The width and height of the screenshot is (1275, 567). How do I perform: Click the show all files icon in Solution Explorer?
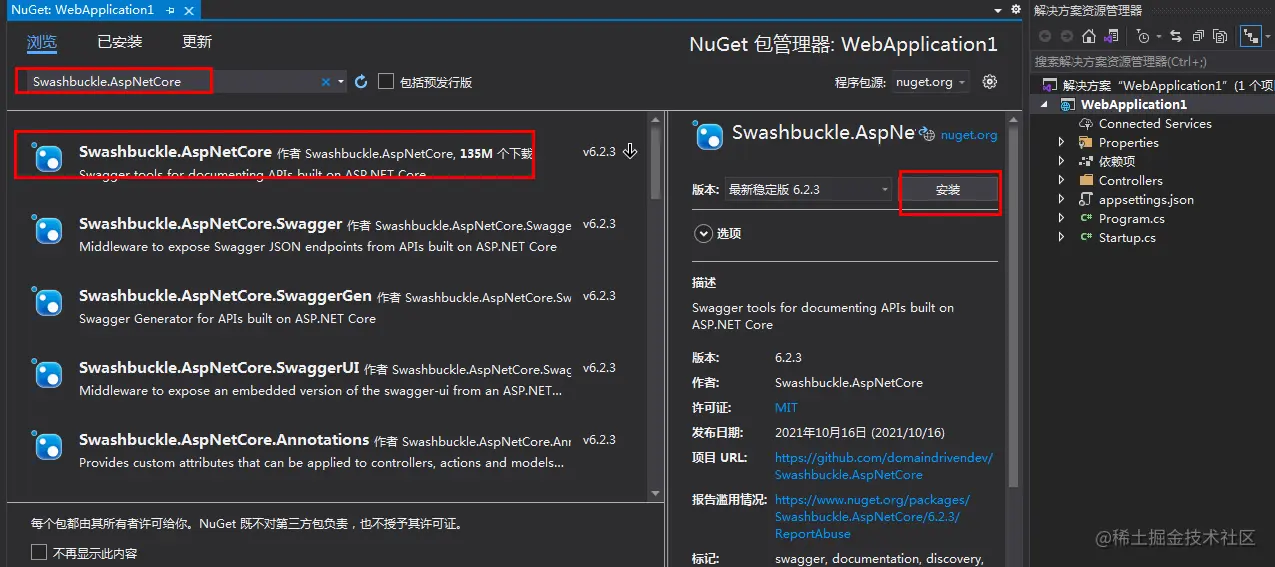1220,36
